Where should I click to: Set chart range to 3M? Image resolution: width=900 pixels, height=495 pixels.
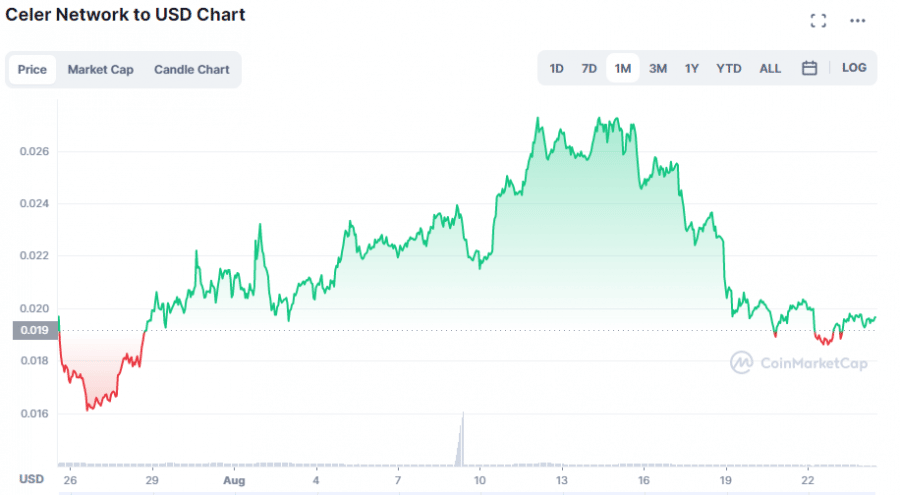tap(658, 69)
